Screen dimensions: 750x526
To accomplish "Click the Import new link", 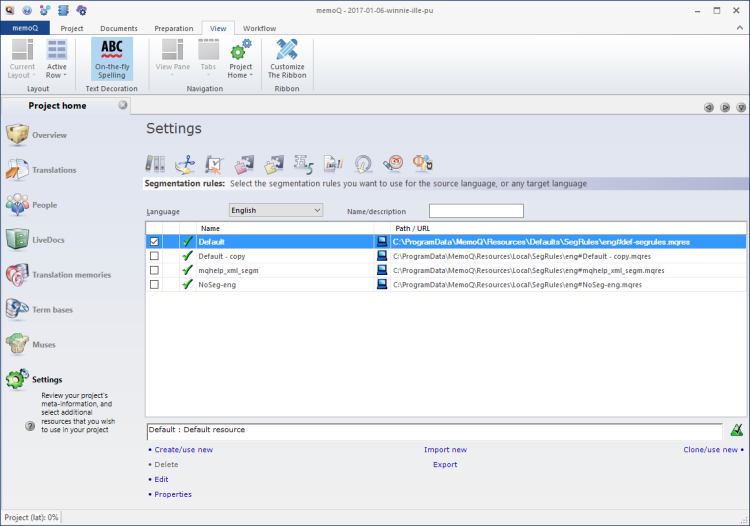I will click(445, 450).
